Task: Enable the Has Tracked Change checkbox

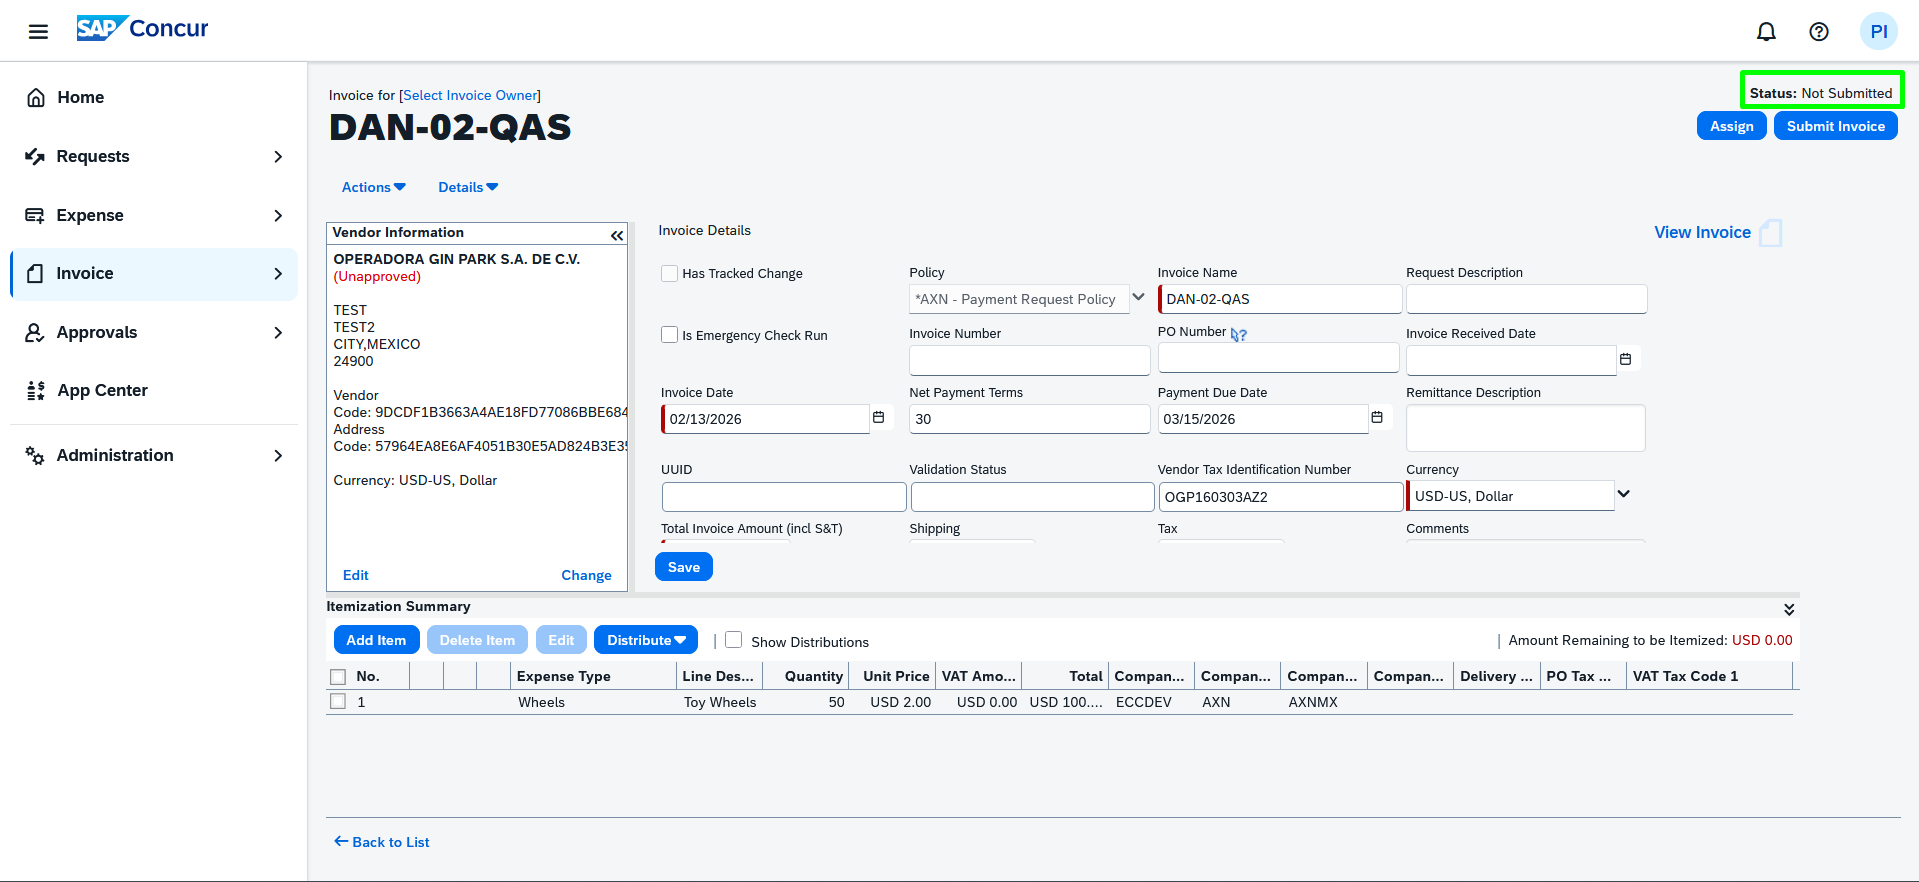Action: (670, 273)
